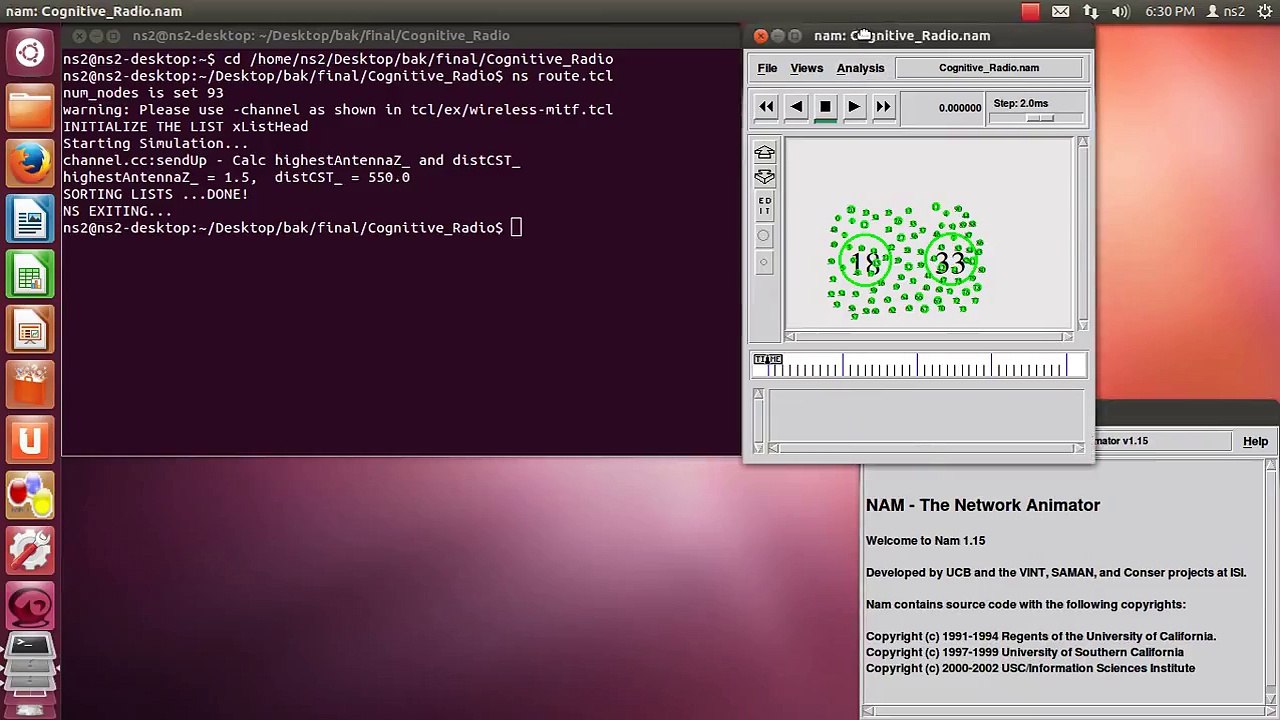
Task: Open the system power menu
Action: point(1263,12)
